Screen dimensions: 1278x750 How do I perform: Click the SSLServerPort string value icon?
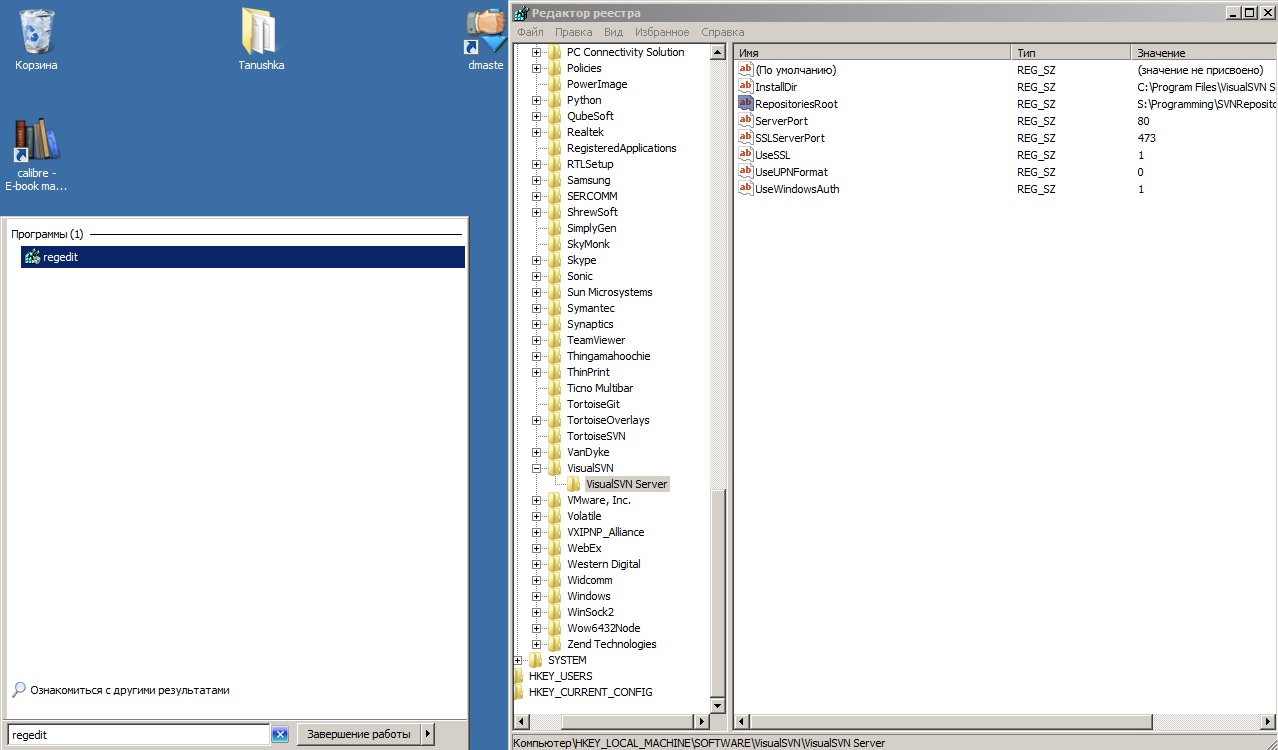click(745, 138)
